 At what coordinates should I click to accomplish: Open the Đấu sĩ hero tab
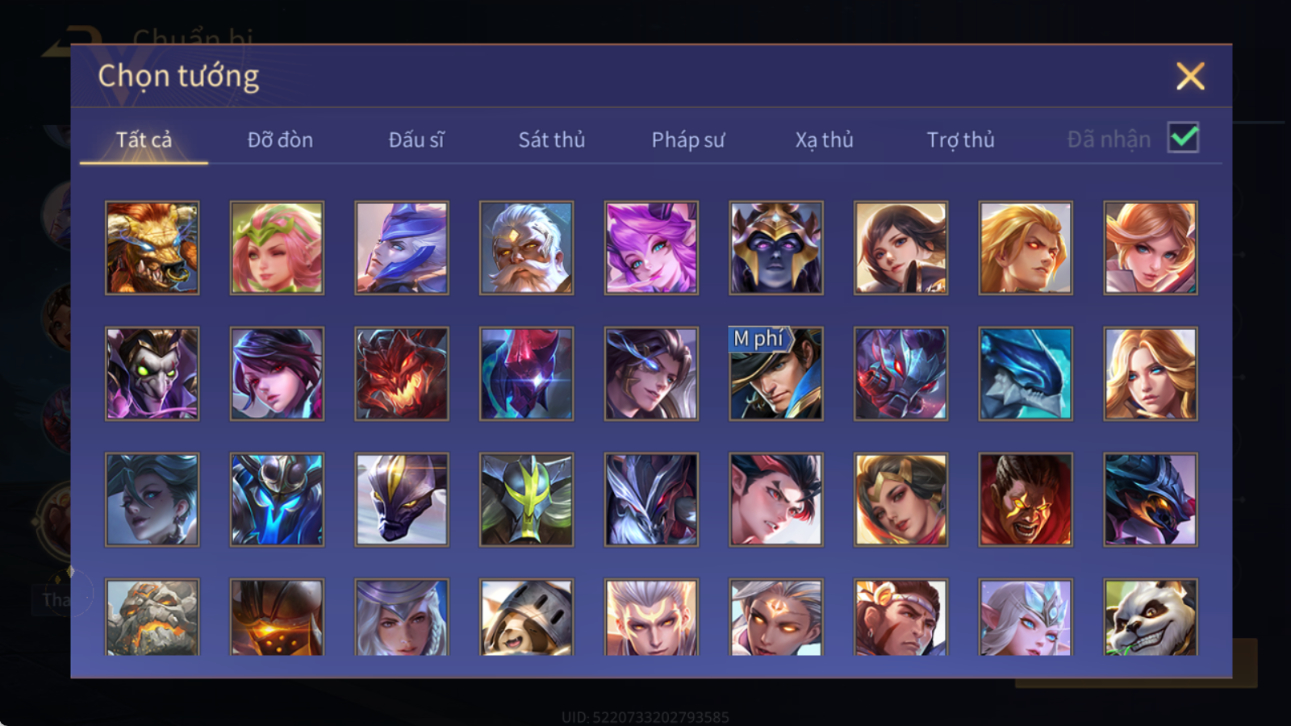point(416,140)
